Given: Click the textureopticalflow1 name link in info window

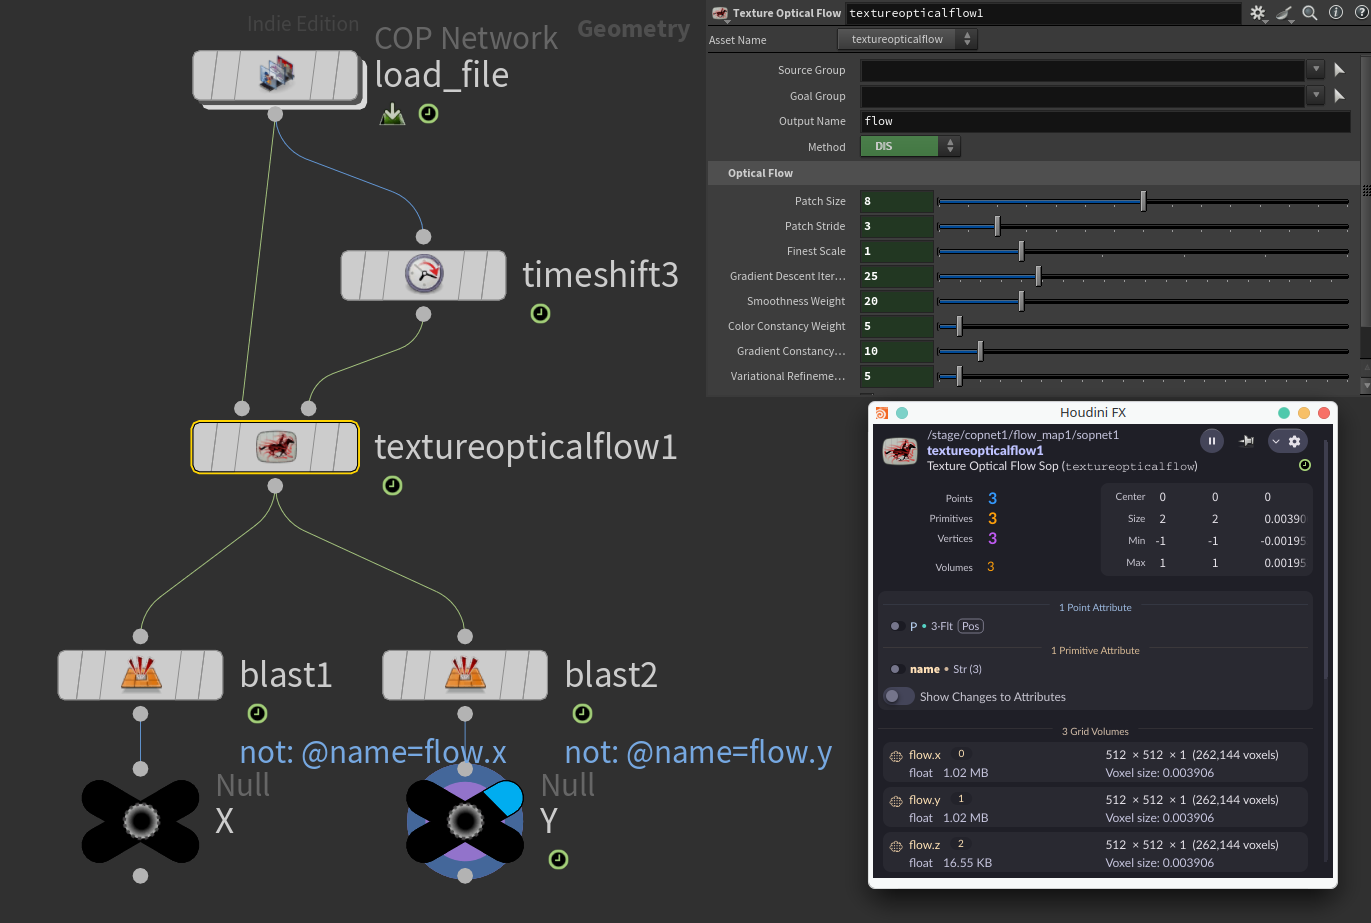Looking at the screenshot, I should click(985, 450).
